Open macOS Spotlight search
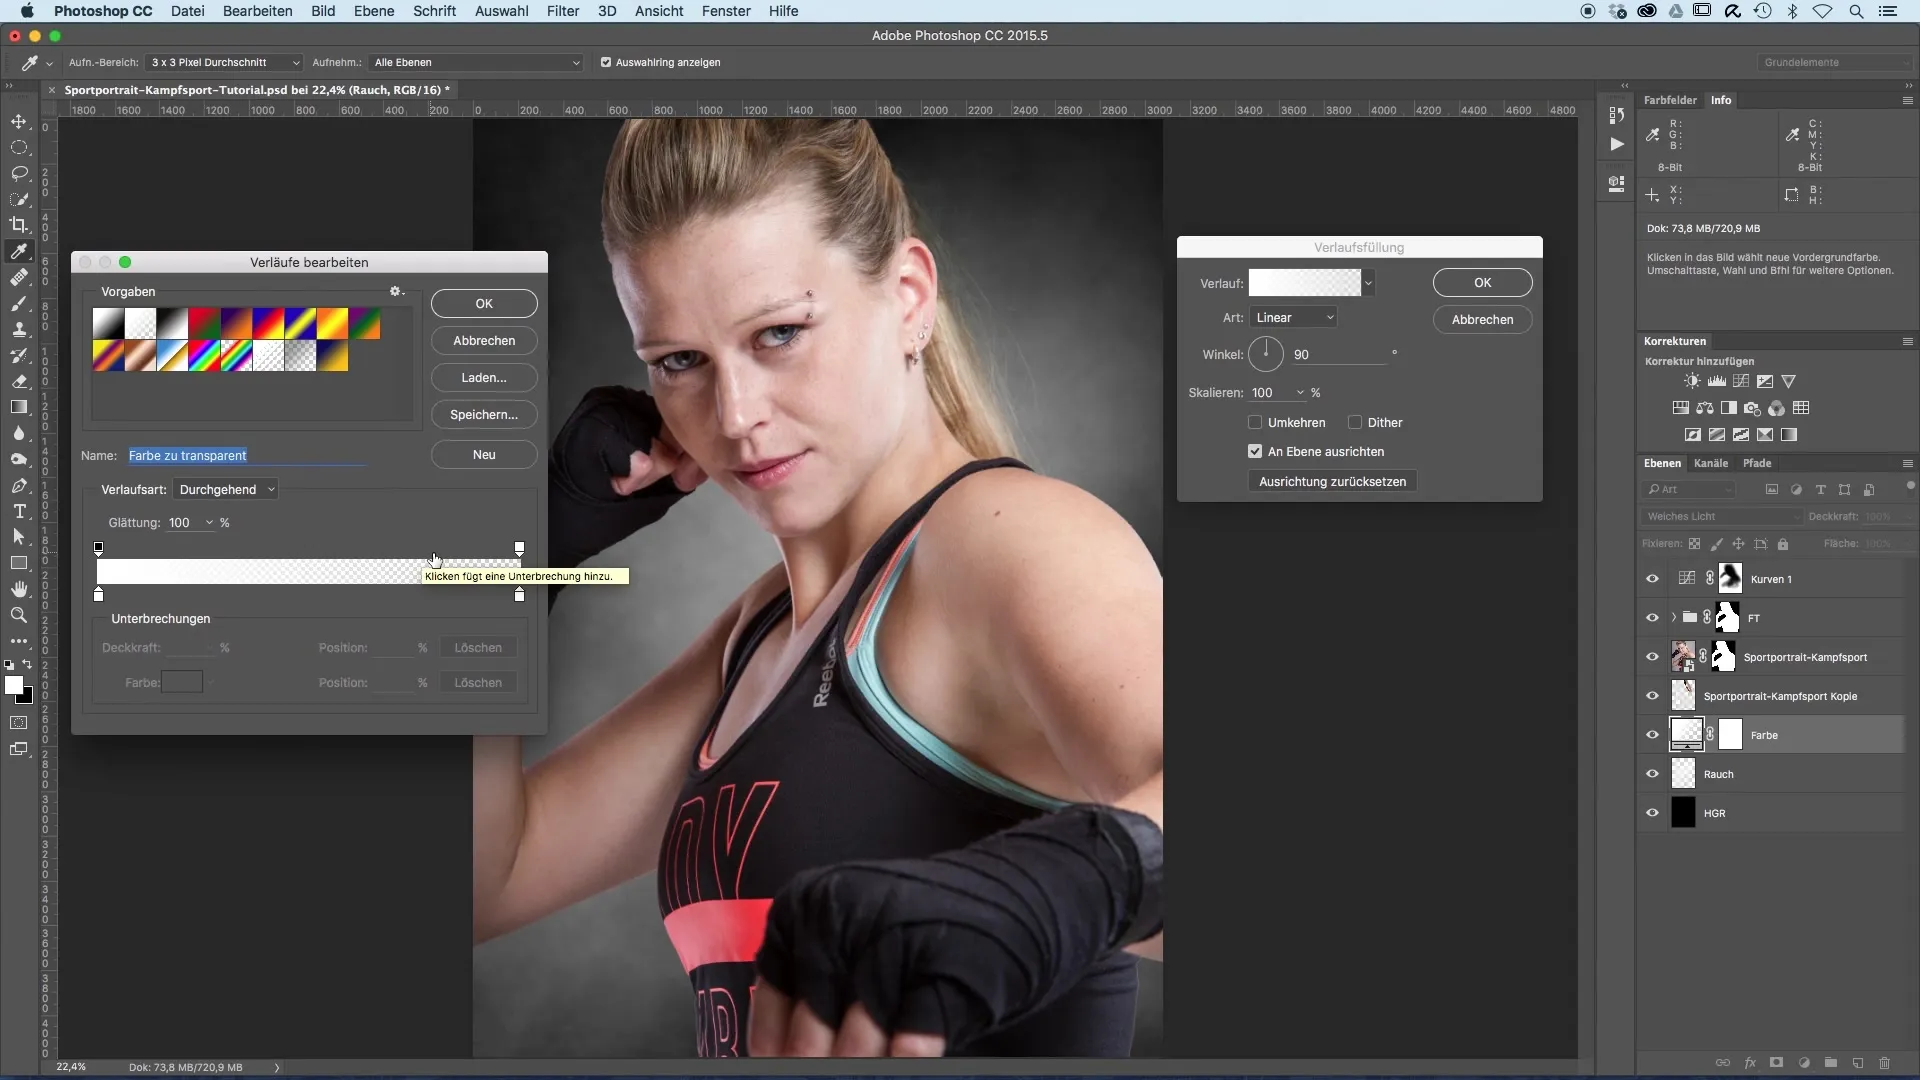1920x1080 pixels. (x=1856, y=11)
